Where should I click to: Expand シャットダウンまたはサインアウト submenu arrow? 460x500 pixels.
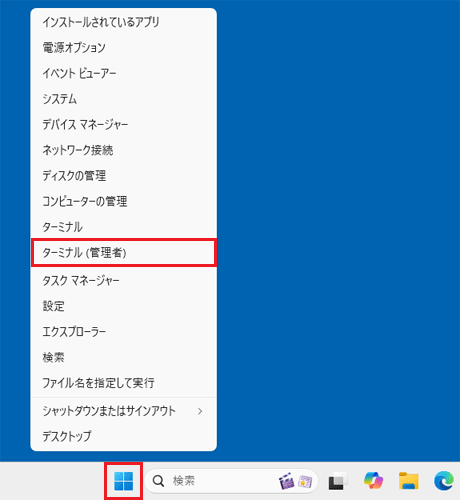[x=200, y=411]
